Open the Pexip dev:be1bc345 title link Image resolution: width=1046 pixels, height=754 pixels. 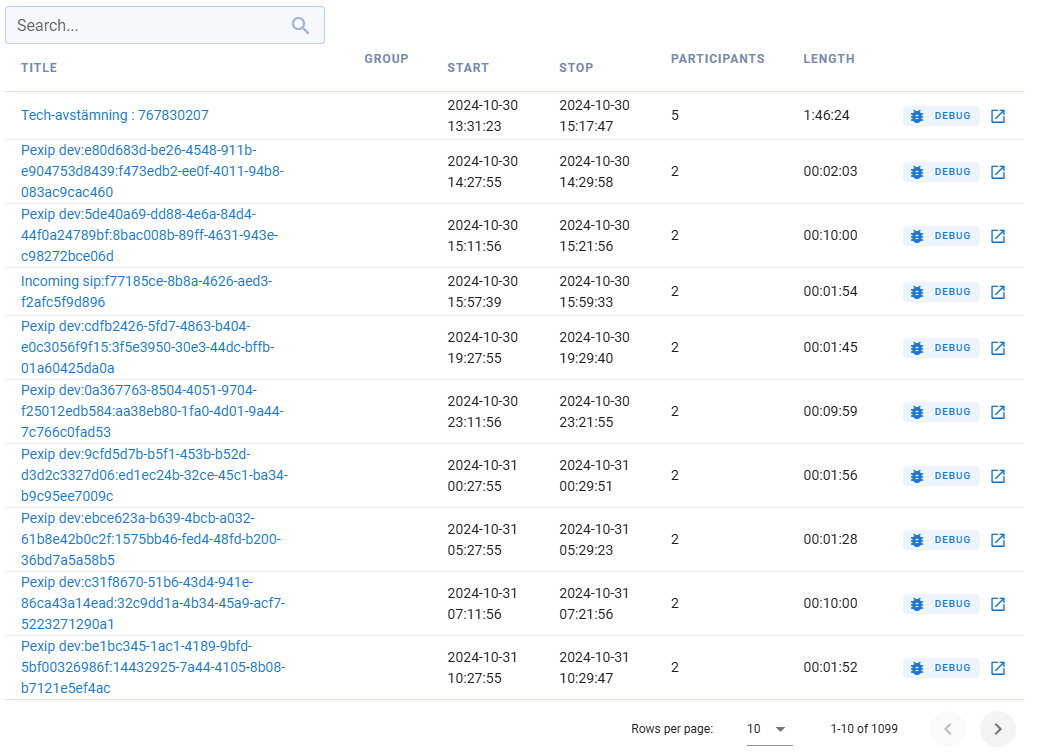click(153, 668)
